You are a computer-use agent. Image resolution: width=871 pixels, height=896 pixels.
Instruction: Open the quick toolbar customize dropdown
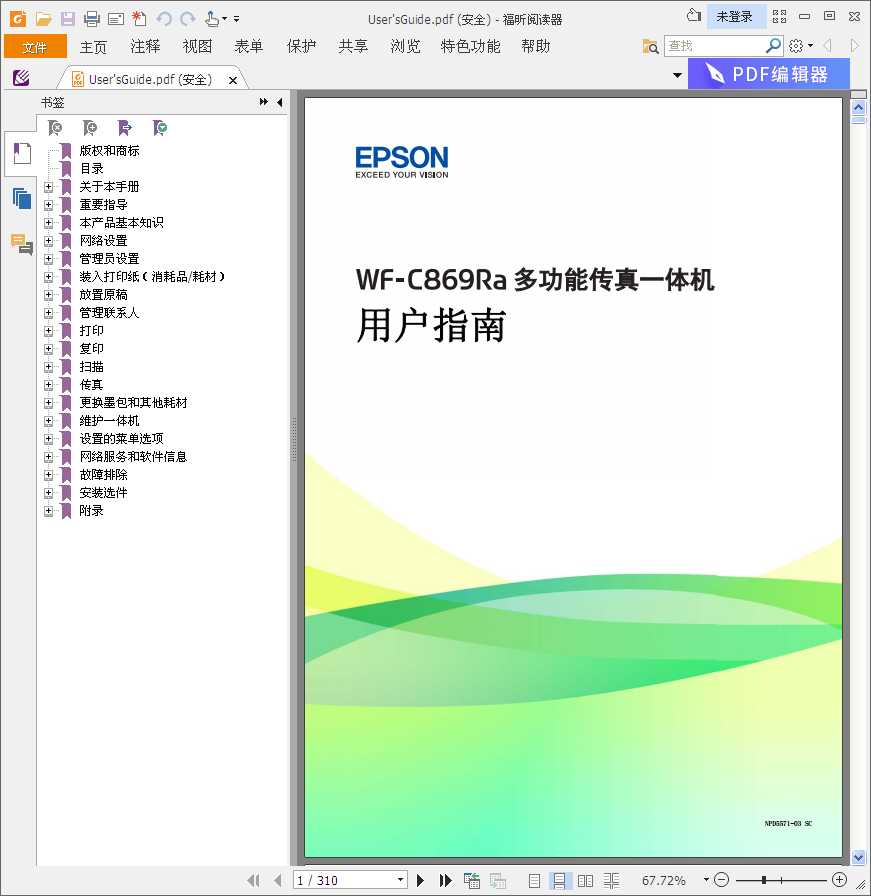237,19
